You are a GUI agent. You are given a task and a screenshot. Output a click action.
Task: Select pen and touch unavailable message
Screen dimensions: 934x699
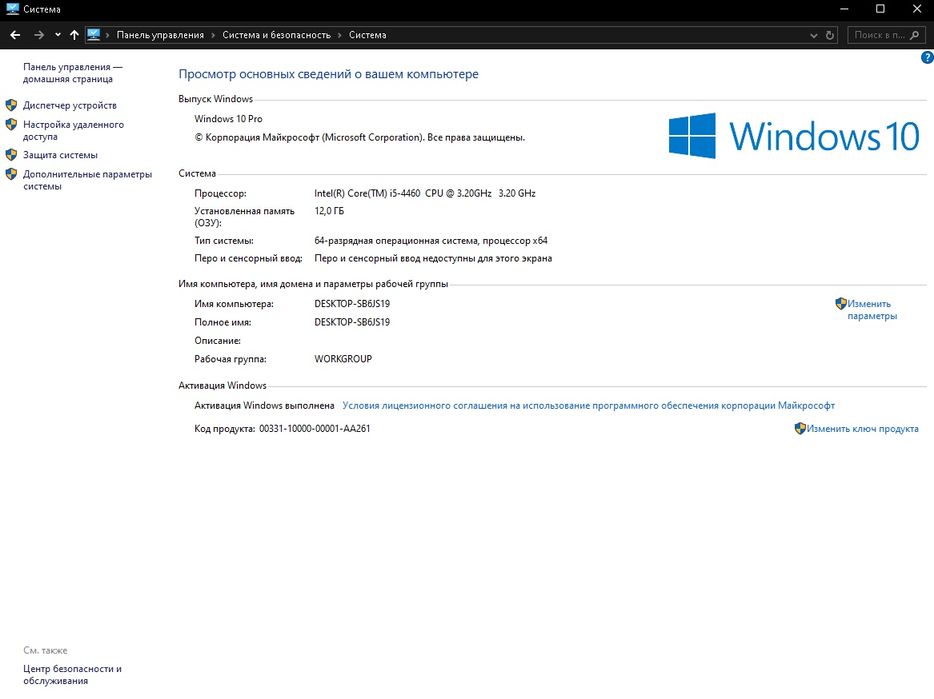(x=433, y=259)
